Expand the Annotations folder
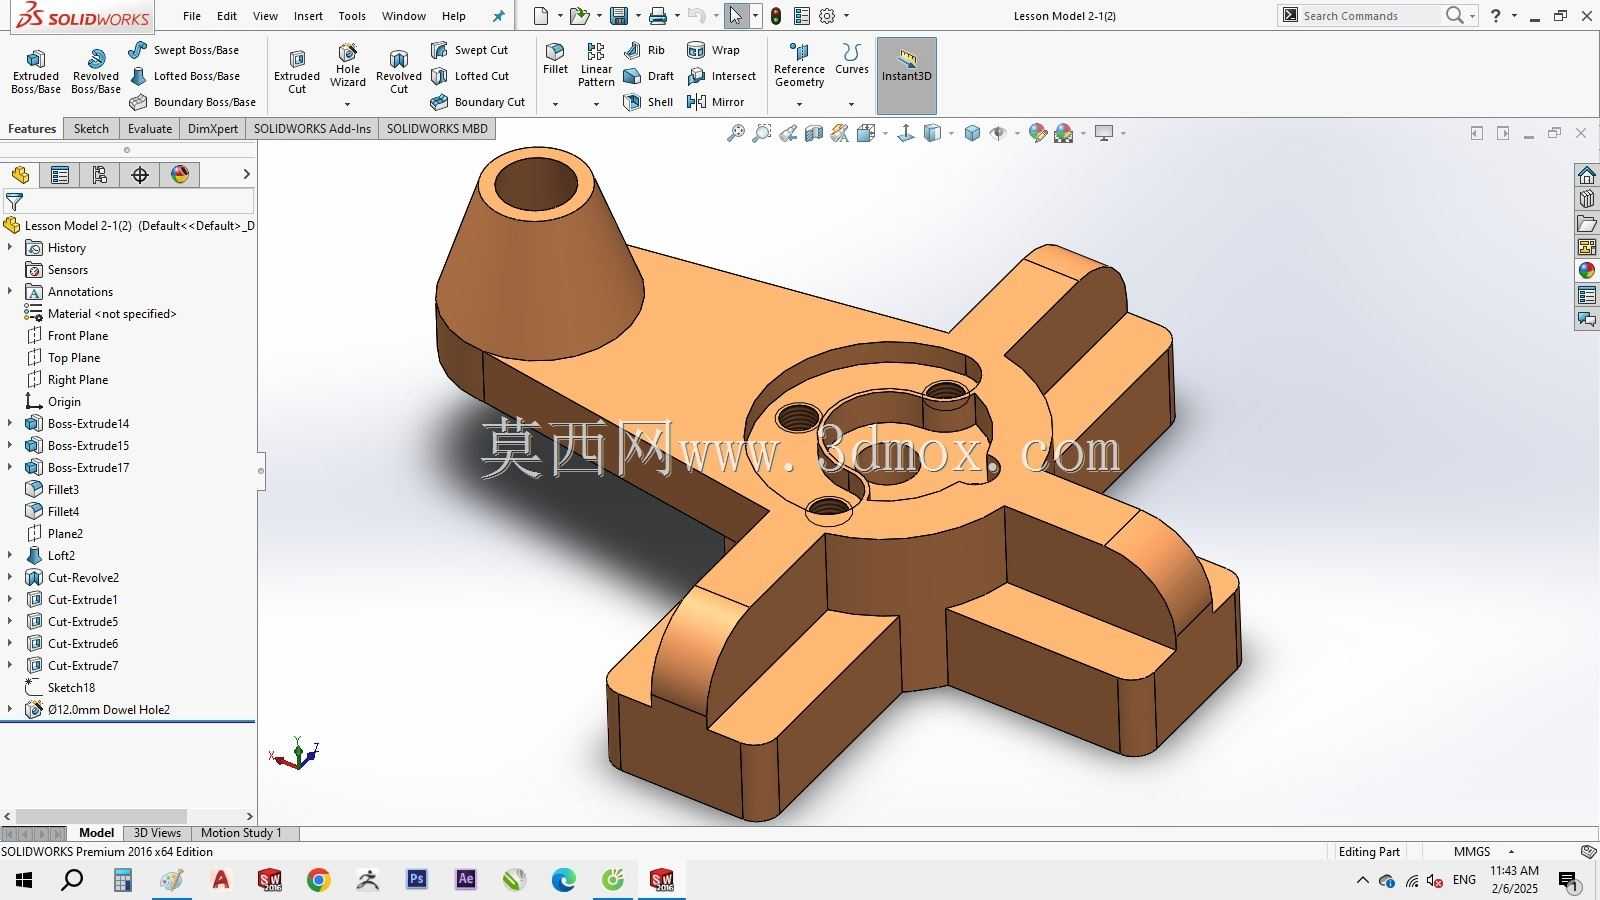Image resolution: width=1600 pixels, height=900 pixels. (x=10, y=291)
